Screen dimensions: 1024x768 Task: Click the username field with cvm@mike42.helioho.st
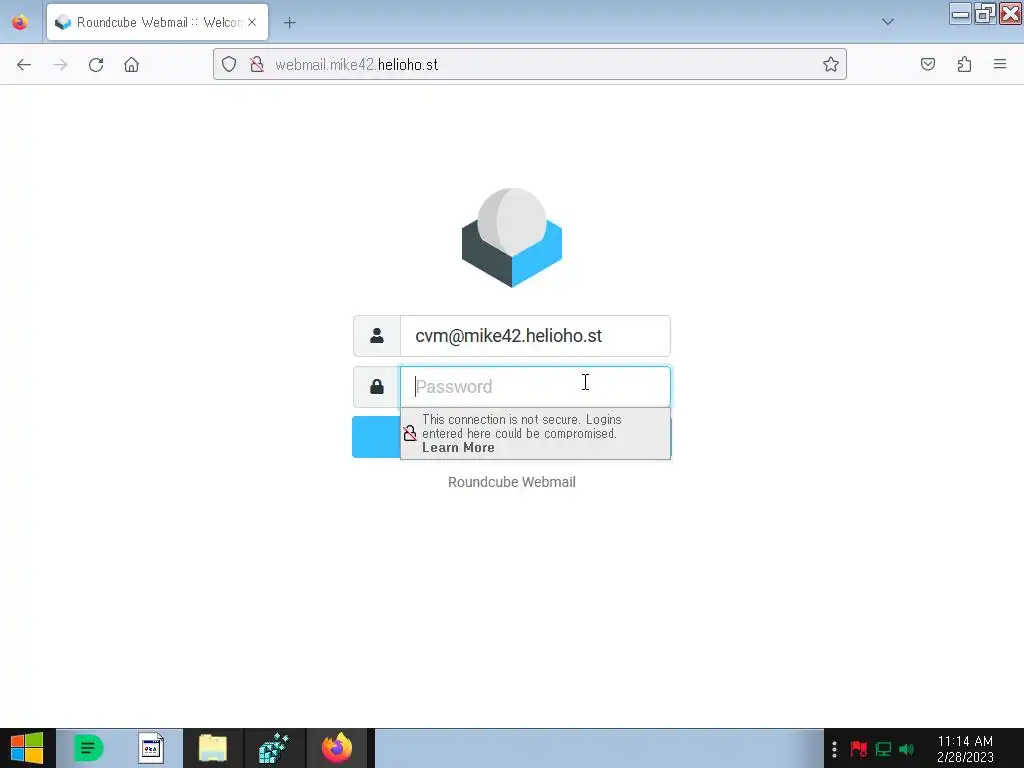[534, 336]
